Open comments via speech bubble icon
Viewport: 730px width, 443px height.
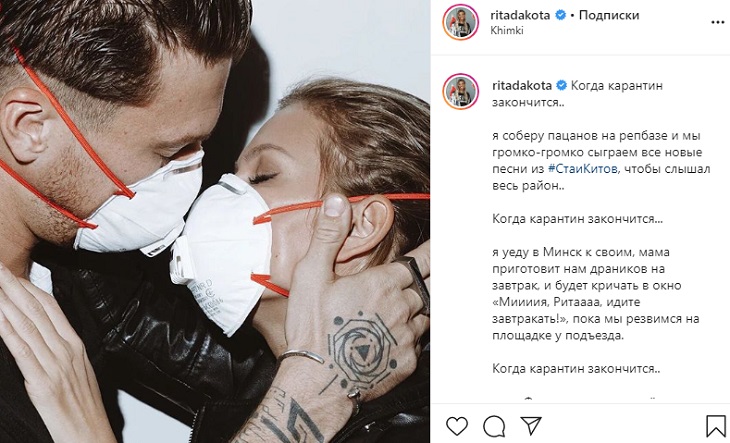click(x=494, y=426)
